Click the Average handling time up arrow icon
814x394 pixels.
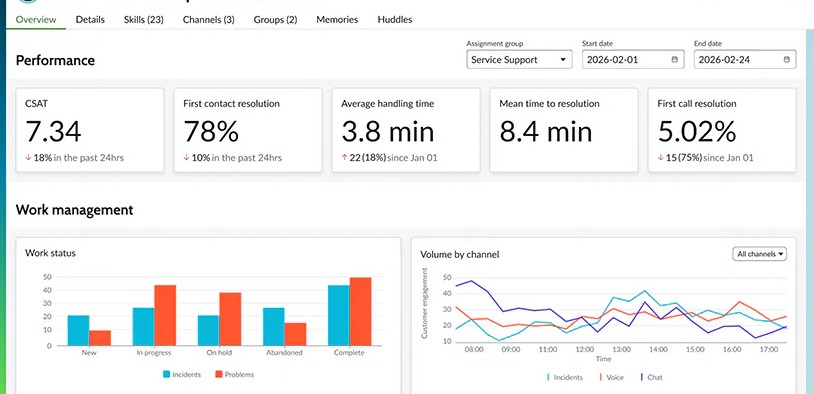coord(344,158)
